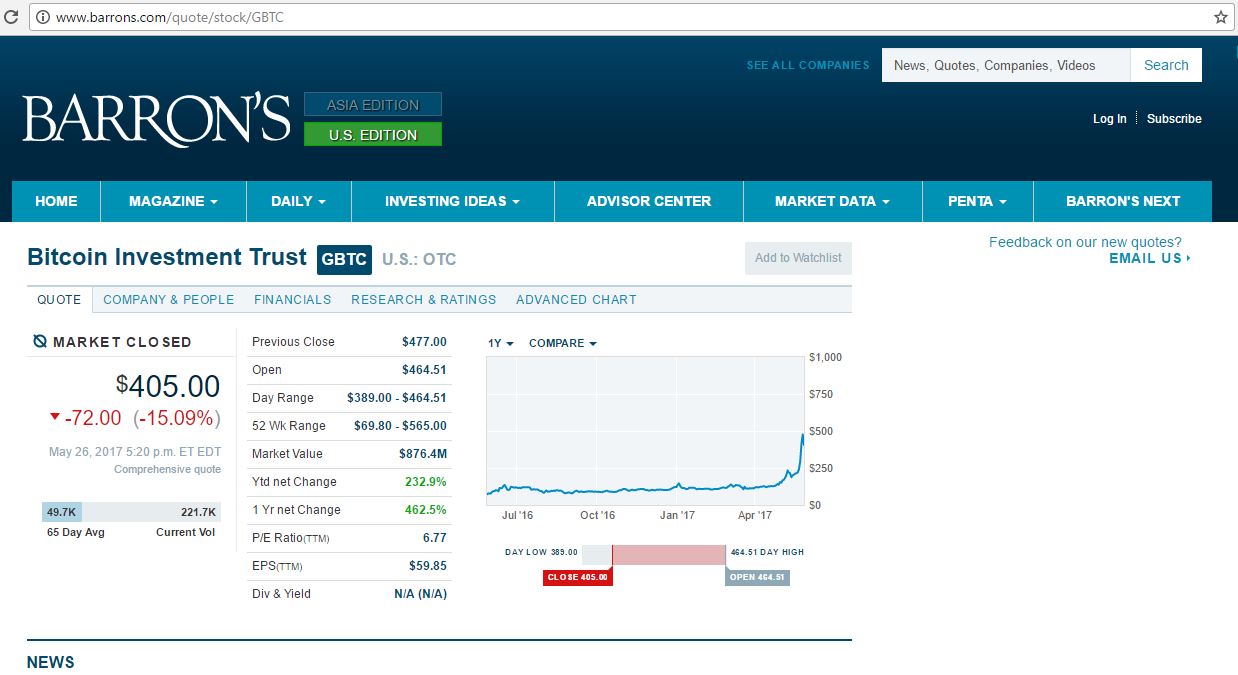Screen dimensions: 1238x675
Task: Click the day range price bar
Action: click(654, 555)
